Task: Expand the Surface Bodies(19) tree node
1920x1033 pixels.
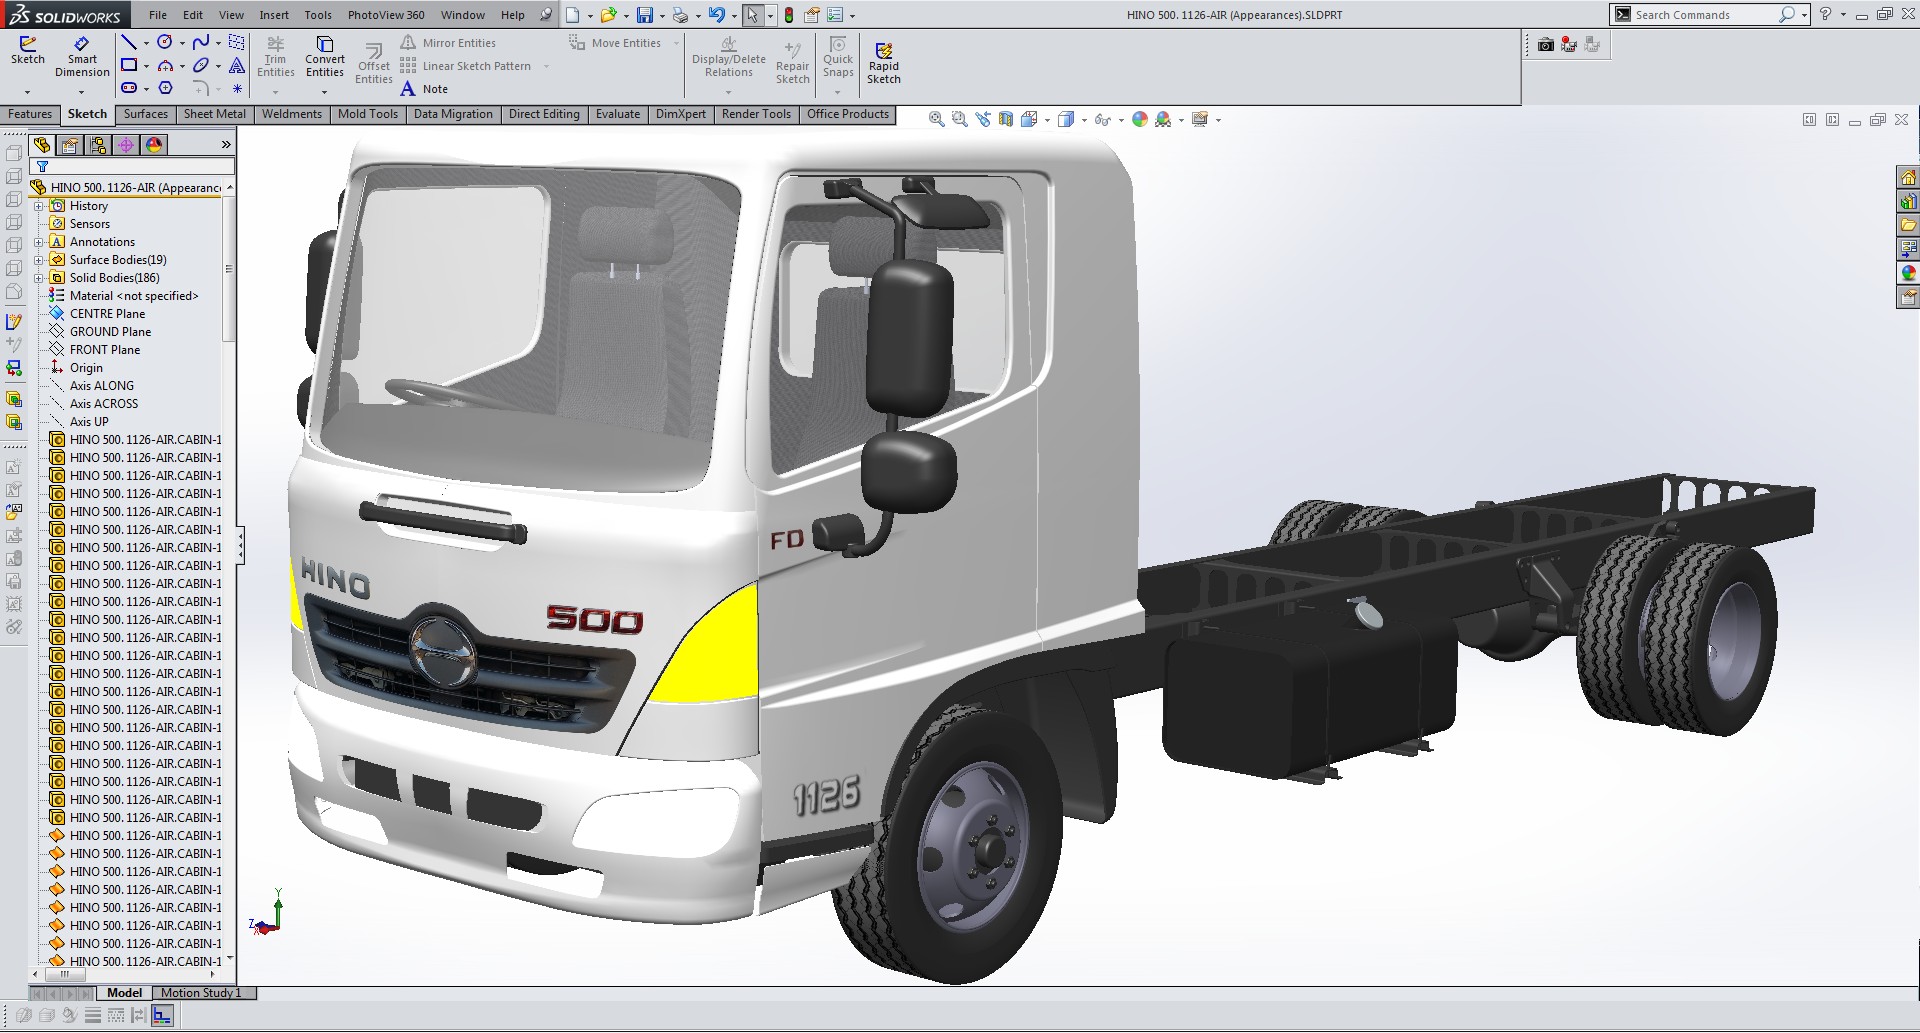Action: (x=38, y=259)
